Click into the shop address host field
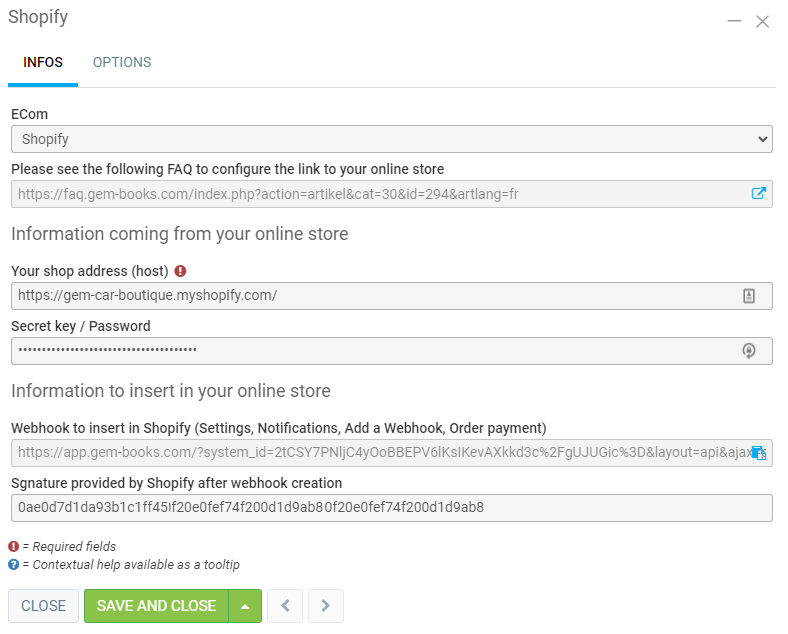Image resolution: width=788 pixels, height=634 pixels. (x=370, y=296)
